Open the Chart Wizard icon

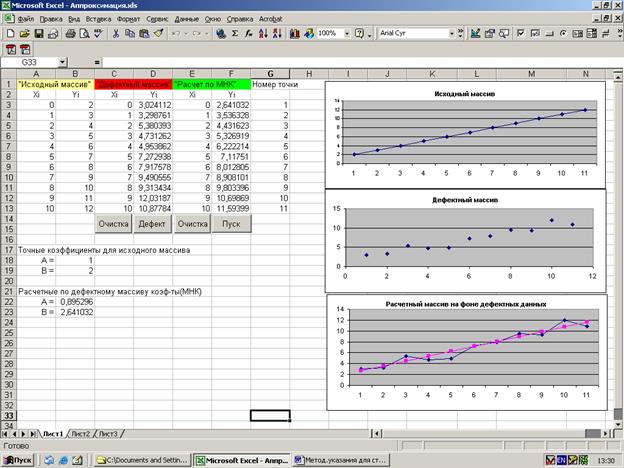pos(295,33)
